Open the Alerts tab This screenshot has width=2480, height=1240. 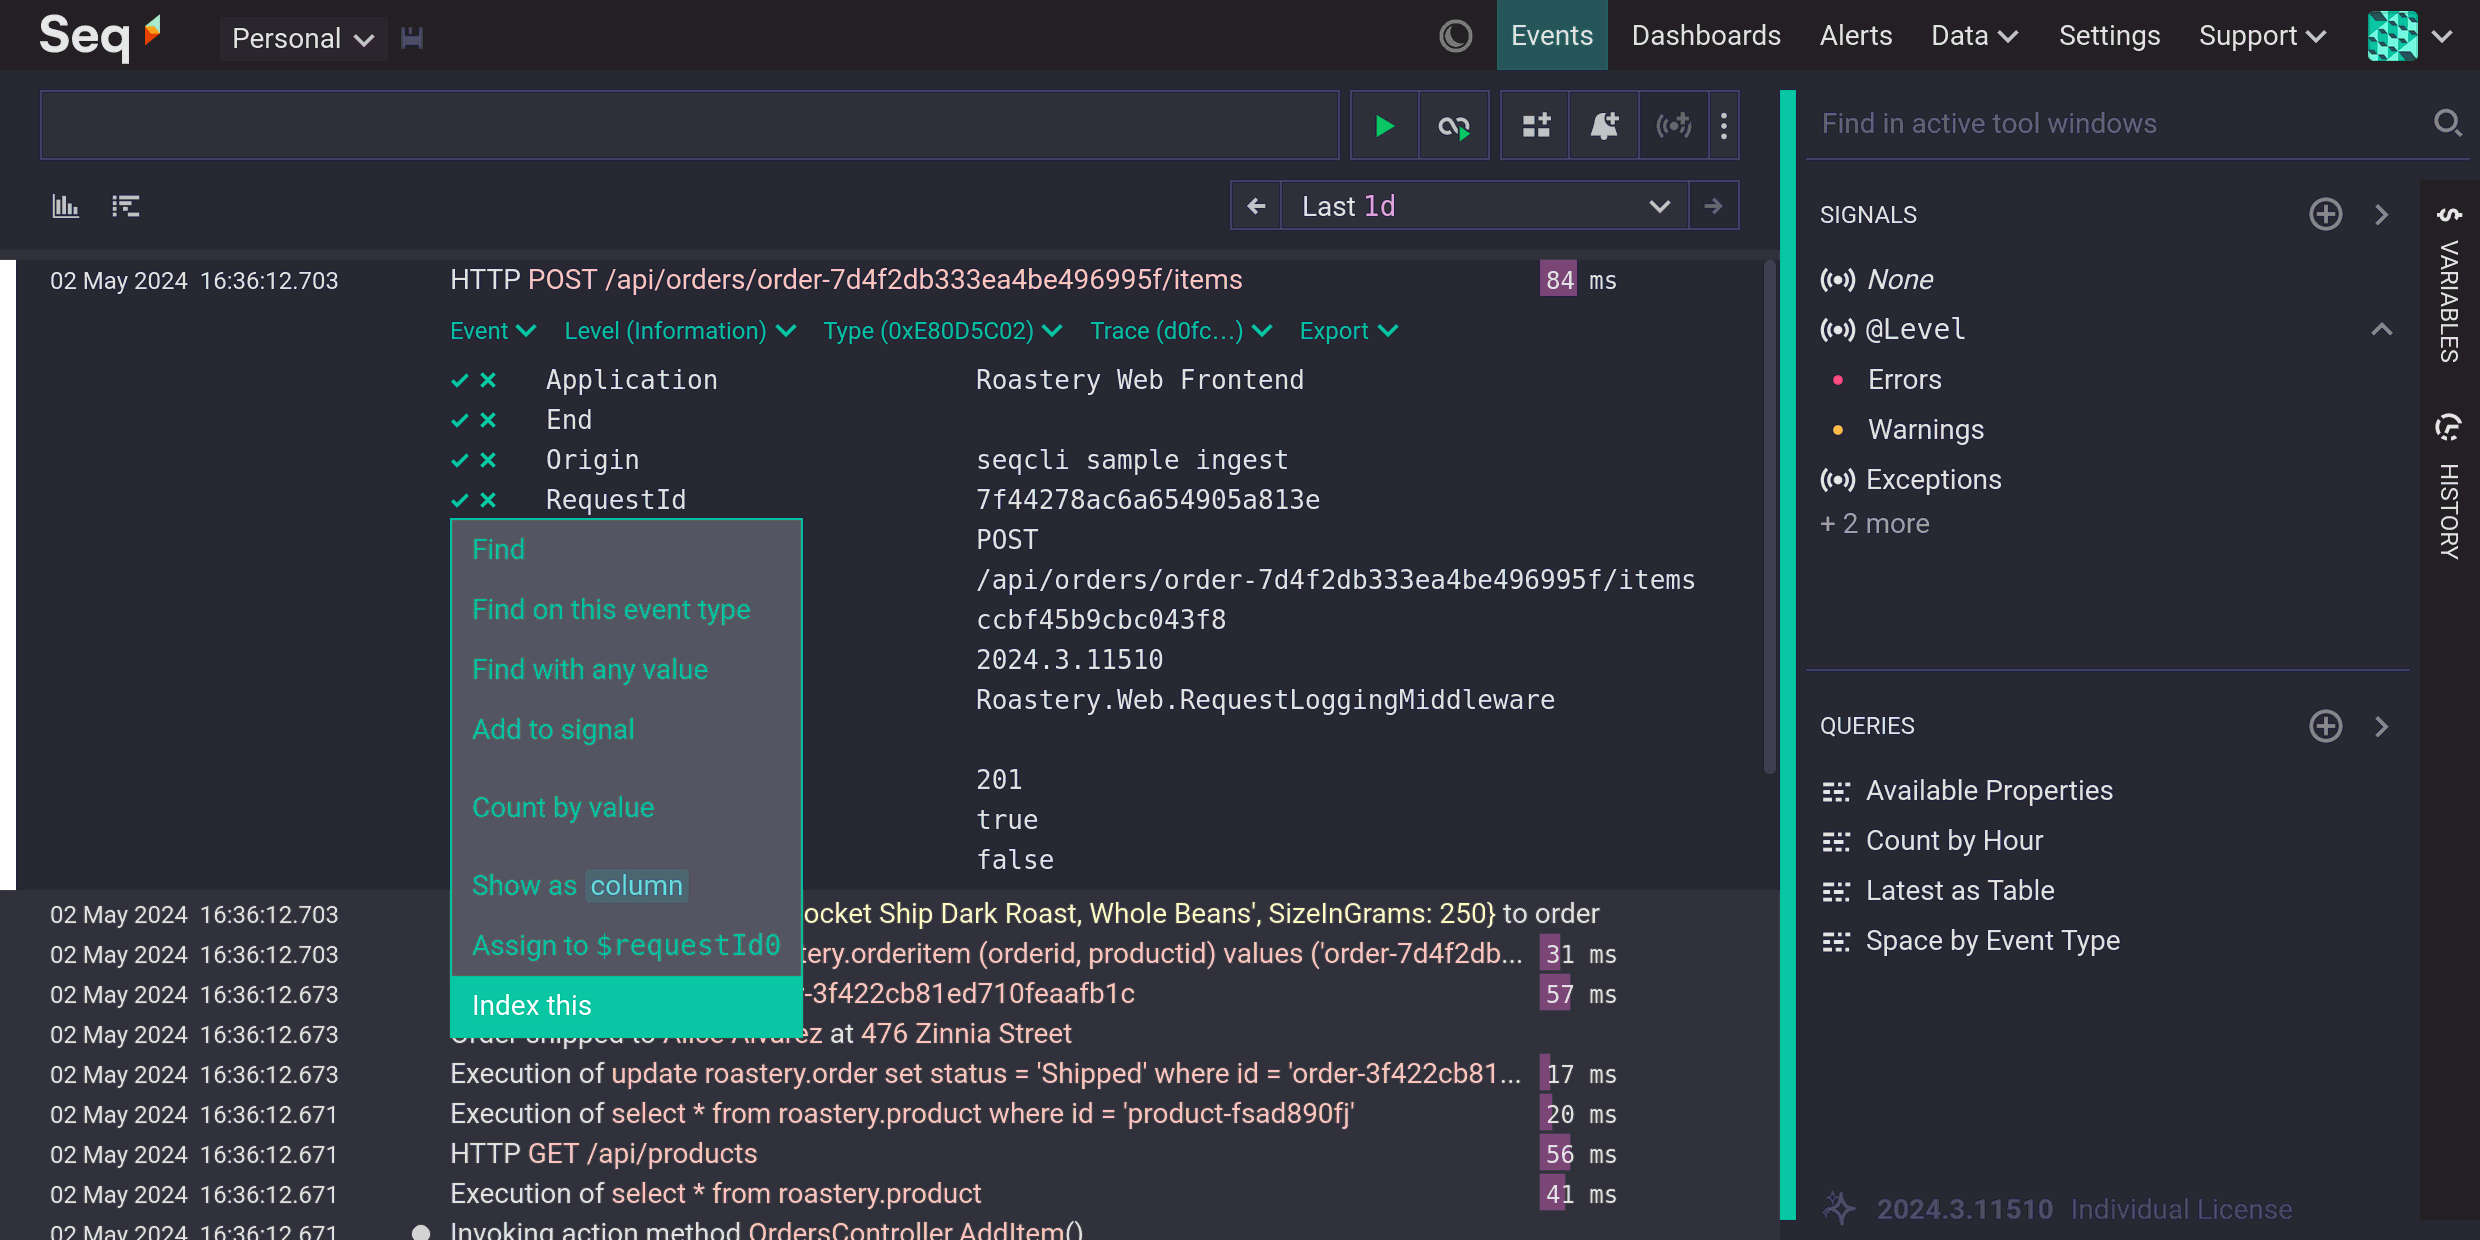coord(1856,36)
